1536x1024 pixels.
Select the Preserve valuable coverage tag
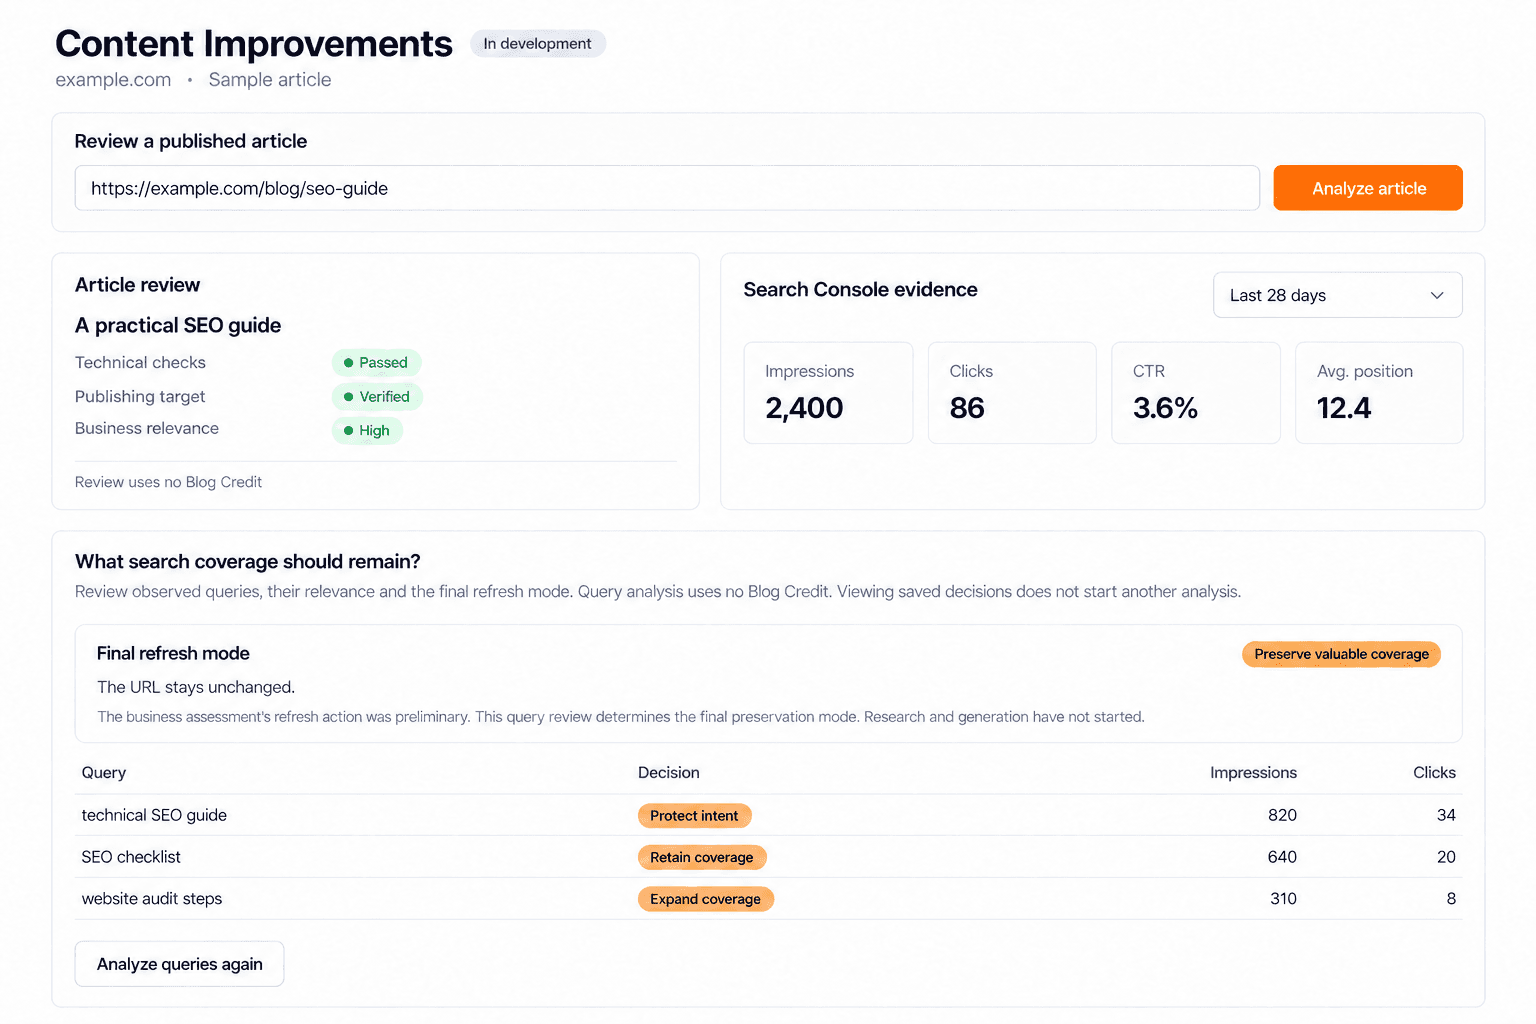[1341, 654]
